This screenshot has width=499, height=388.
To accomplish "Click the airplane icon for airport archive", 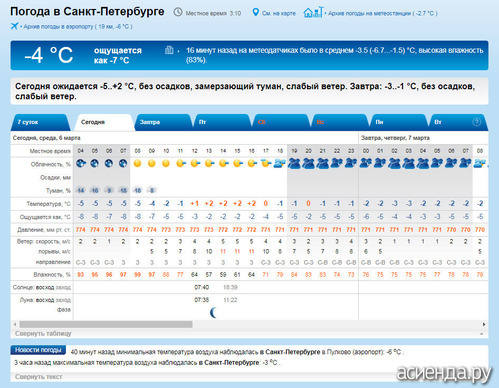I will coord(14,26).
